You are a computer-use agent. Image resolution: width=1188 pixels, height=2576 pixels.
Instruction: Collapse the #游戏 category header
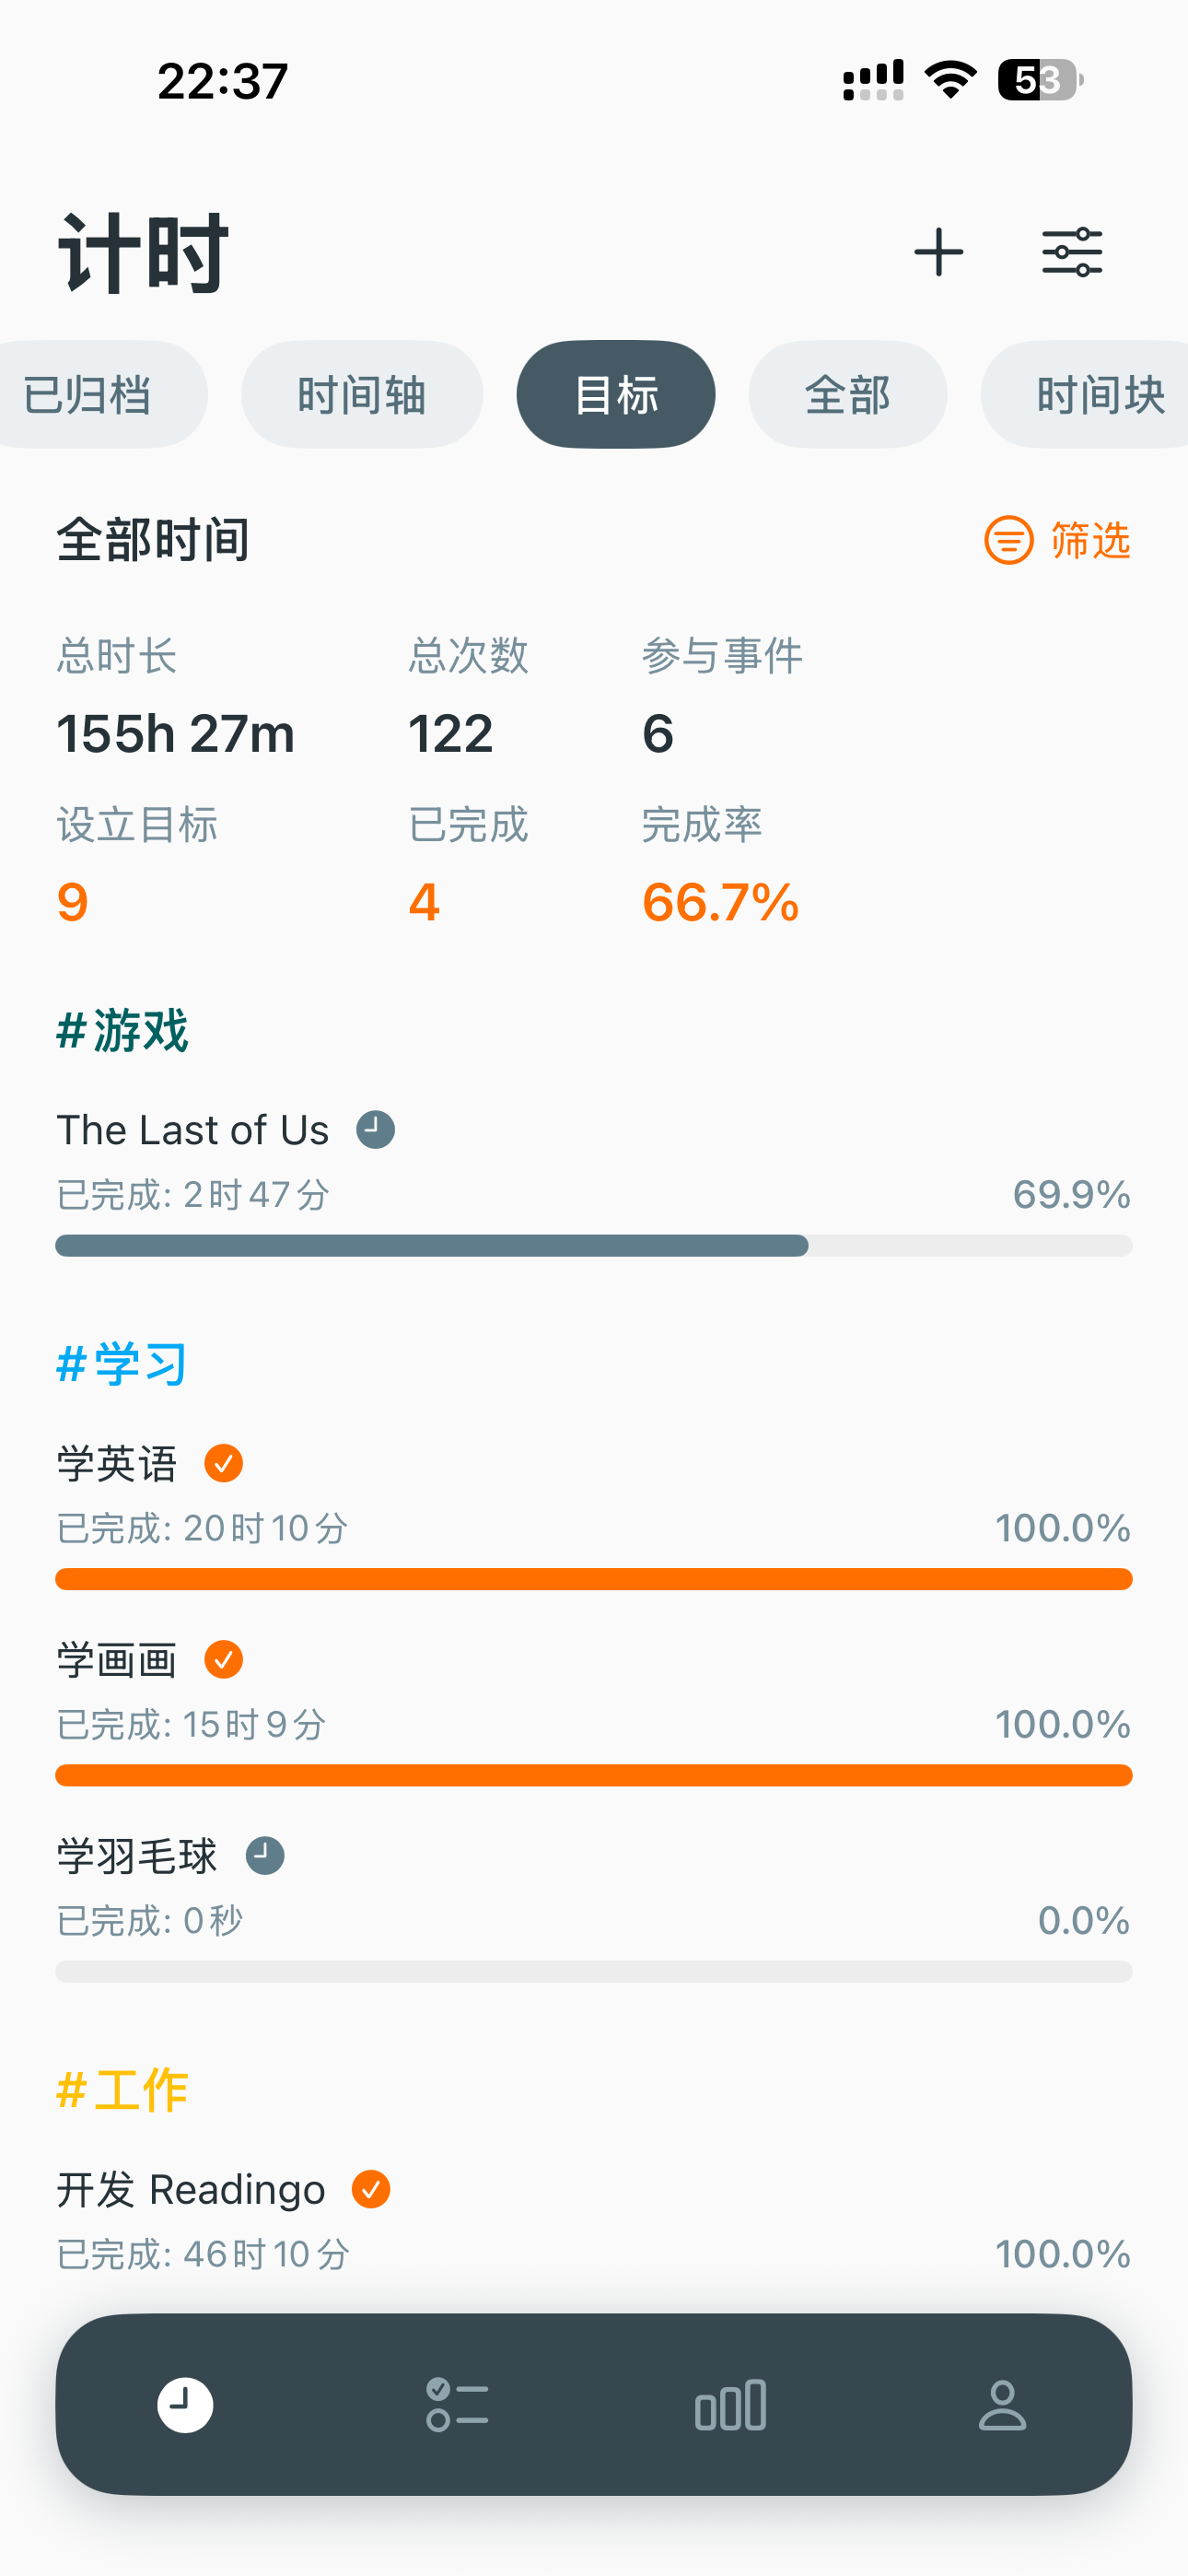coord(122,1030)
